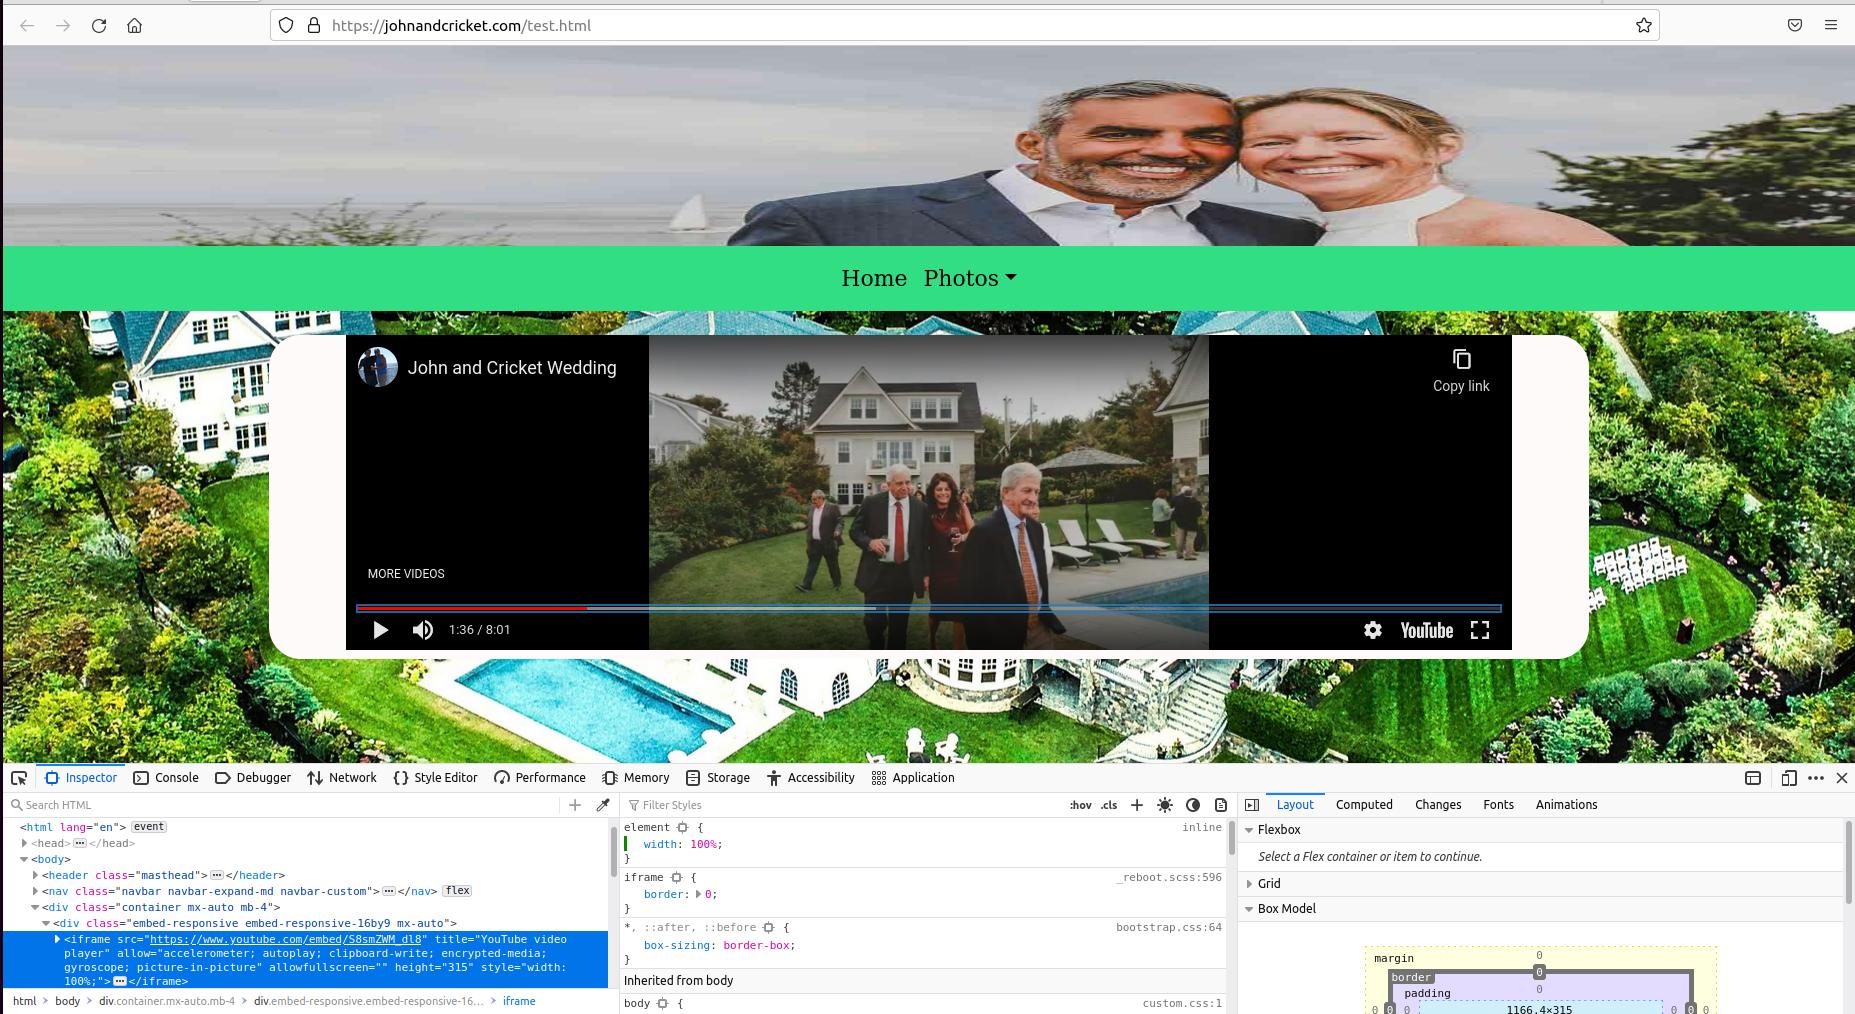Viewport: 1855px width, 1014px height.
Task: Open the Pocket save icon
Action: coord(1795,25)
